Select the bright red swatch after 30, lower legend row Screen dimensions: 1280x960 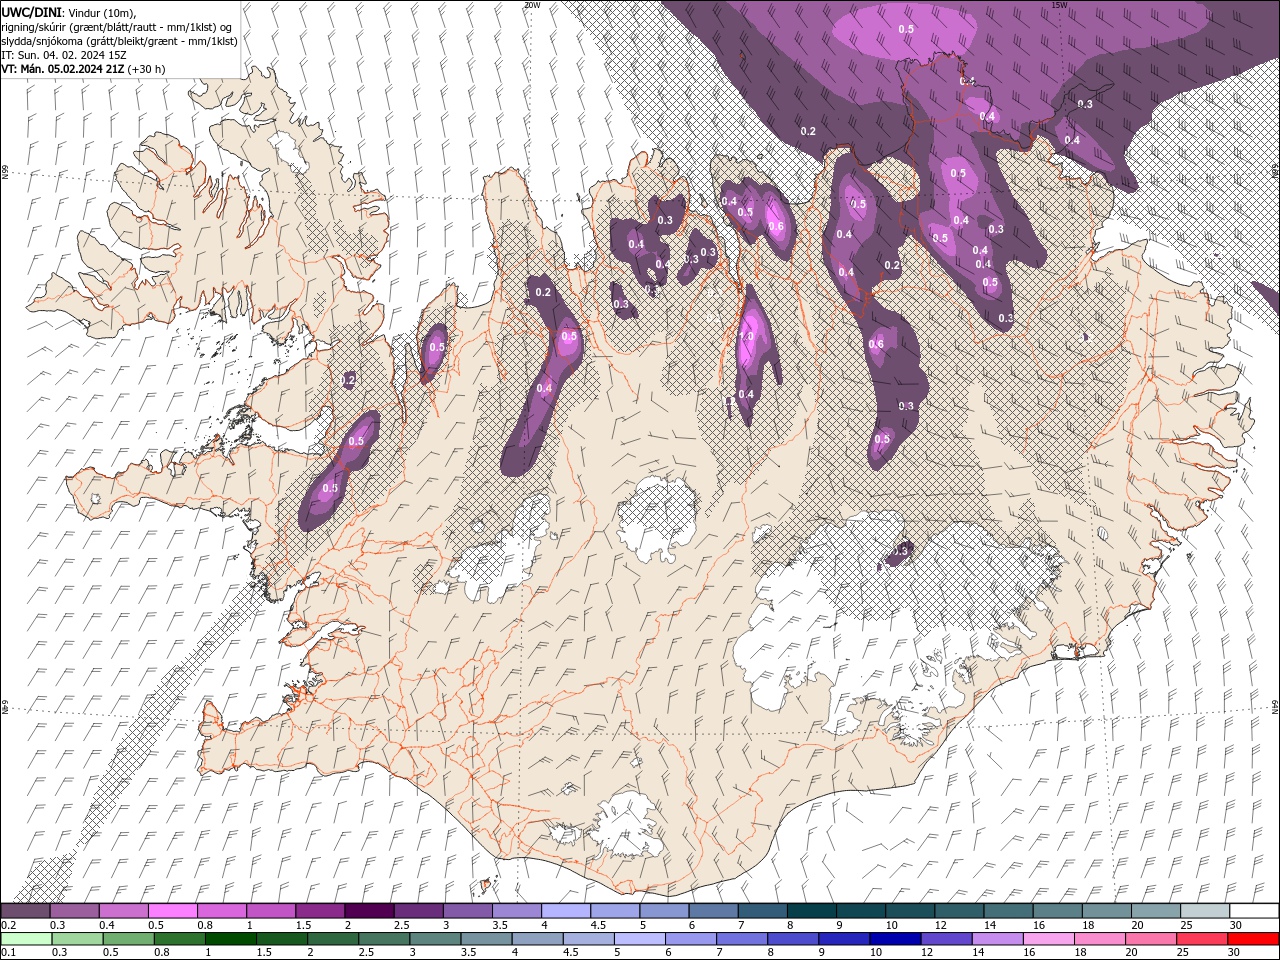click(1253, 939)
